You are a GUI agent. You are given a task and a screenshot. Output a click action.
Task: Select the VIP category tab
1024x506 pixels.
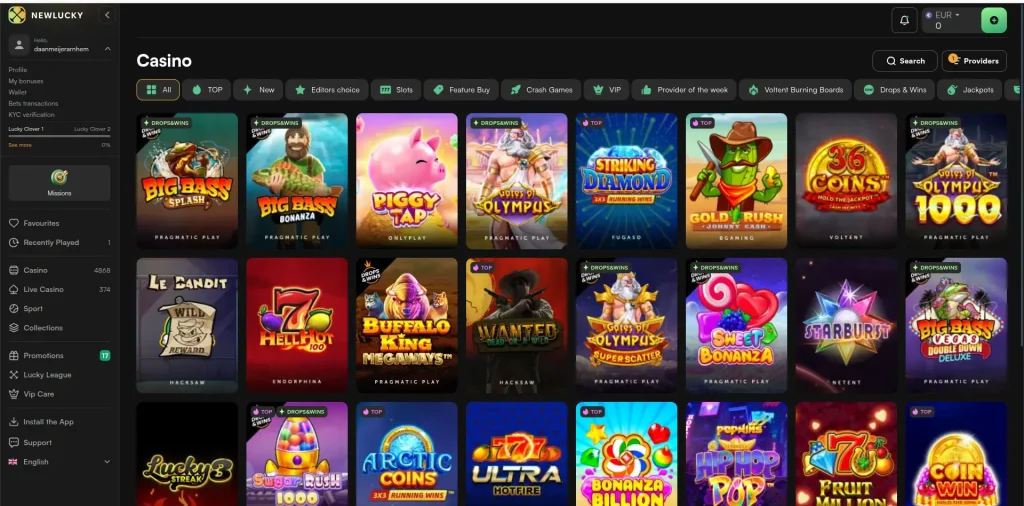[607, 90]
